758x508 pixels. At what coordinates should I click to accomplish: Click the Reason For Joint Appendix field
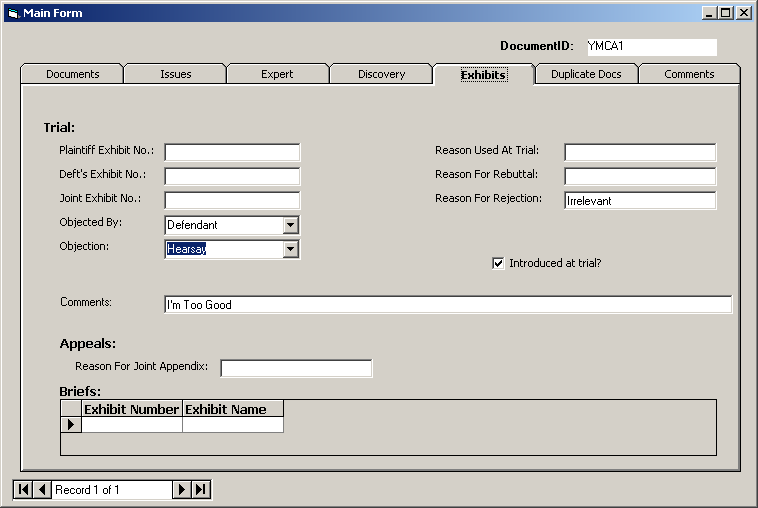296,369
